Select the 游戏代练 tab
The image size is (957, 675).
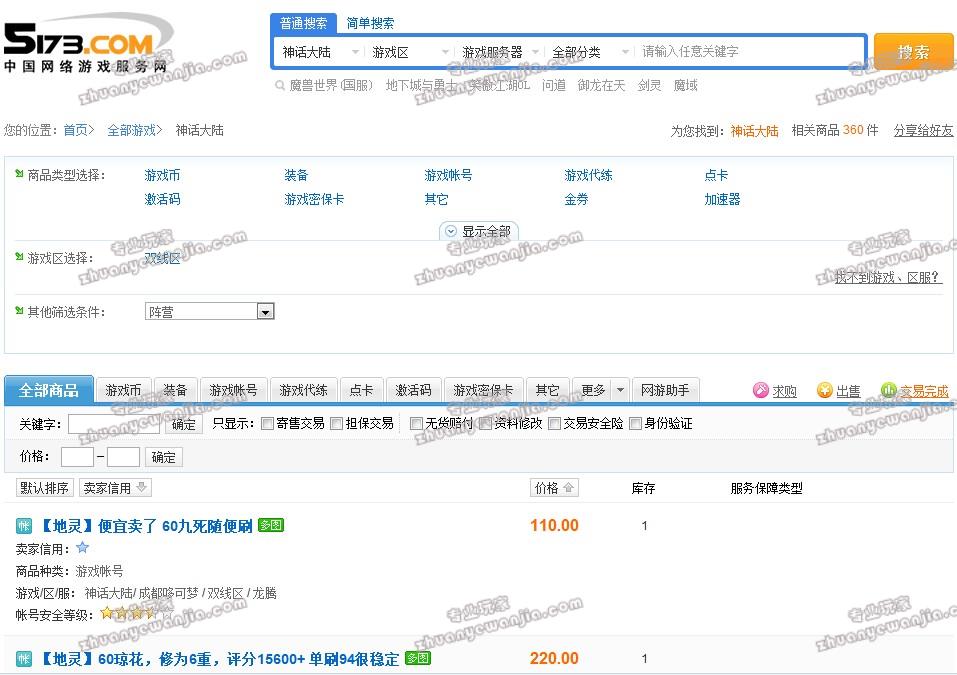303,390
